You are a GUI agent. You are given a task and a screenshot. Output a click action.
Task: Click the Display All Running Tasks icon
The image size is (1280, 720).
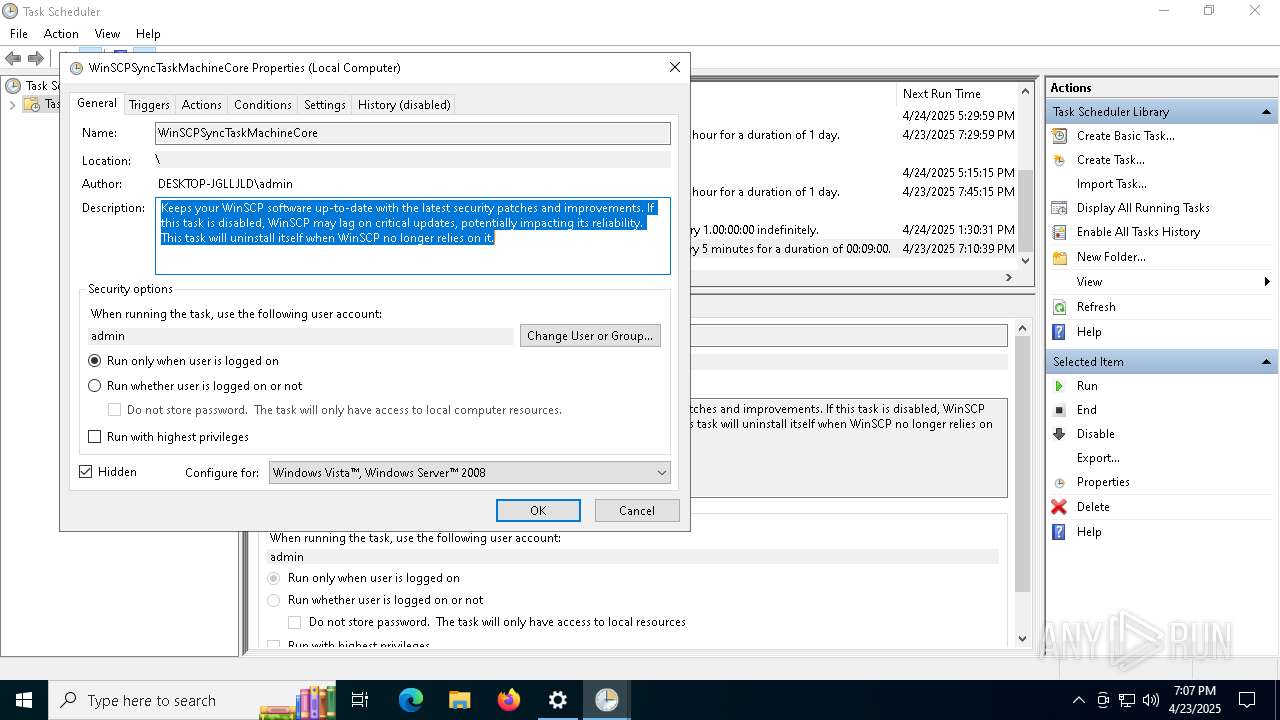point(1059,208)
